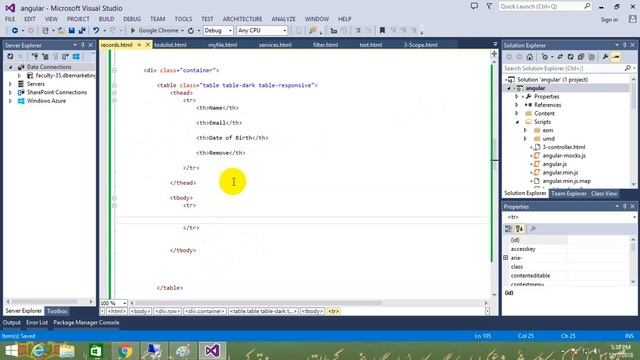Click Collapse All icon in Solution Explorer toolbar
This screenshot has width=640, height=360.
580,57
